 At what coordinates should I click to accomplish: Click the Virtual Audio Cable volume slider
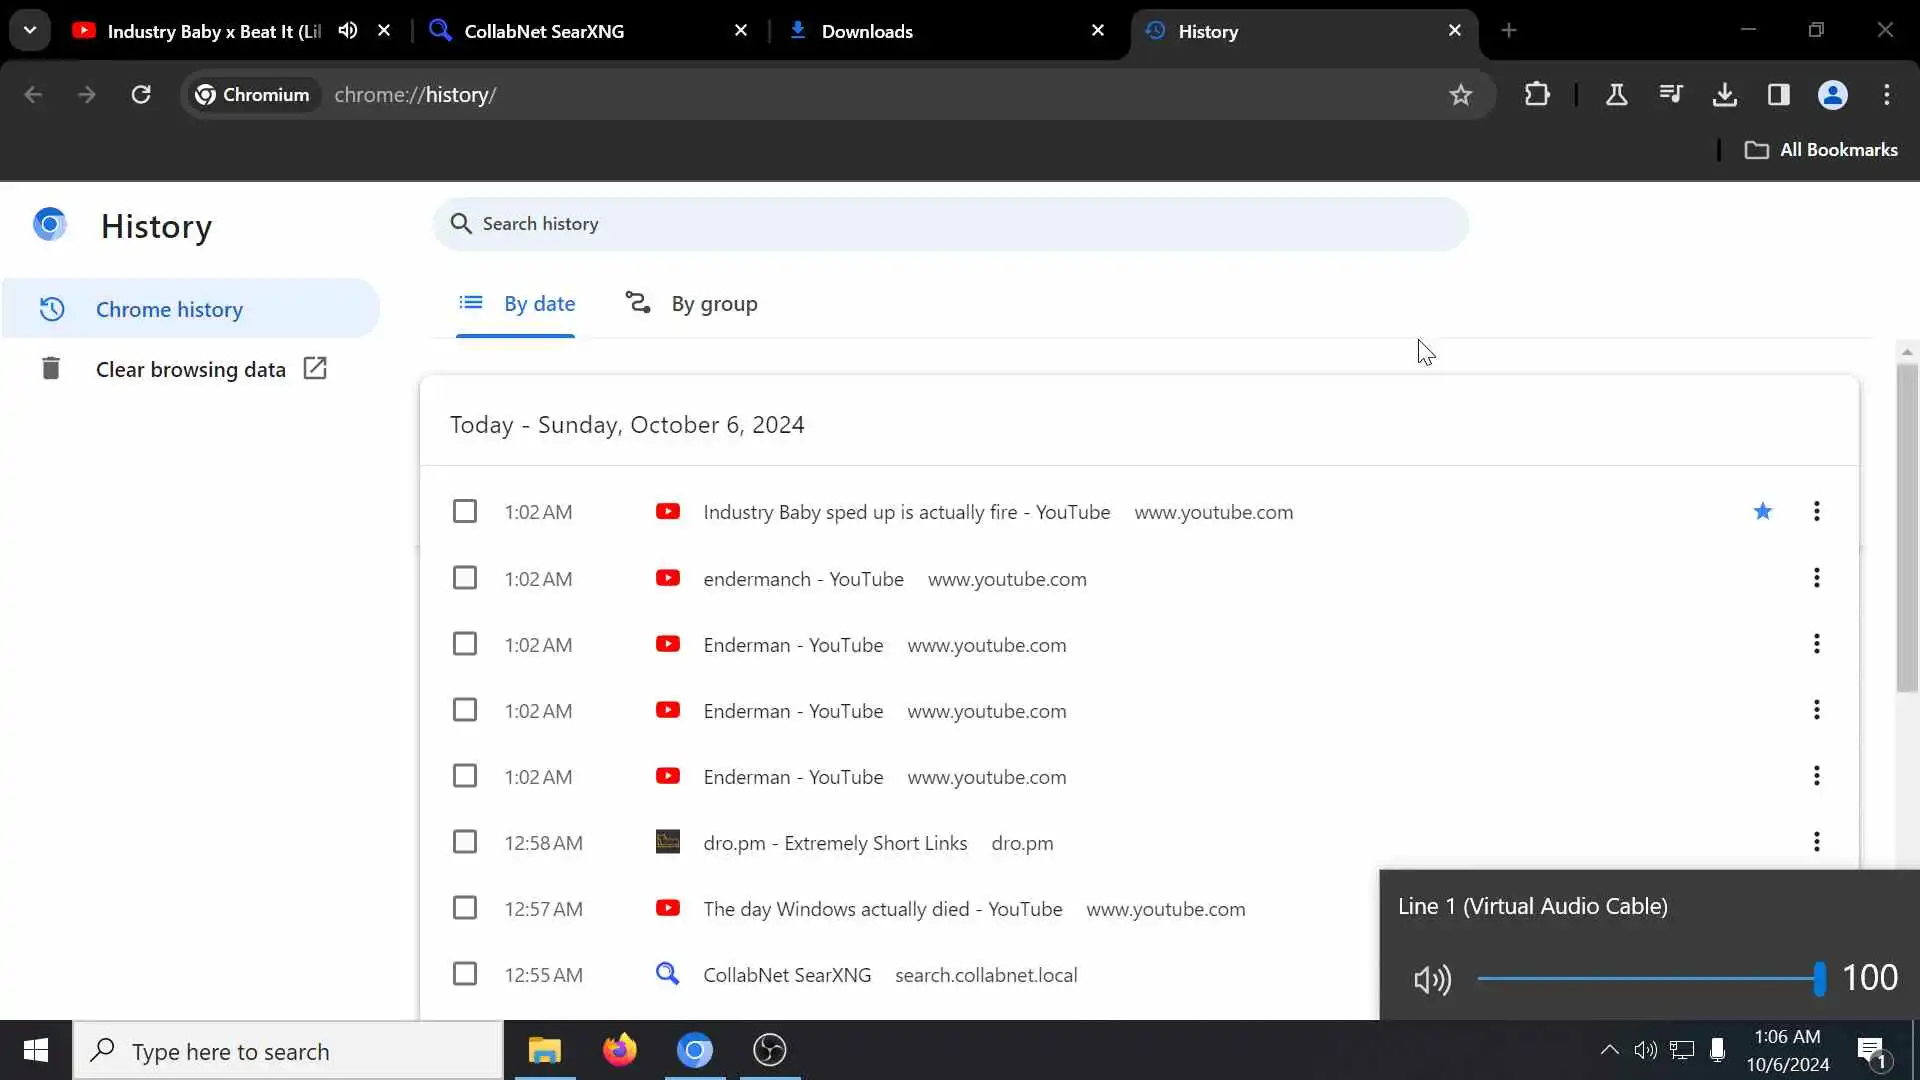point(1646,979)
